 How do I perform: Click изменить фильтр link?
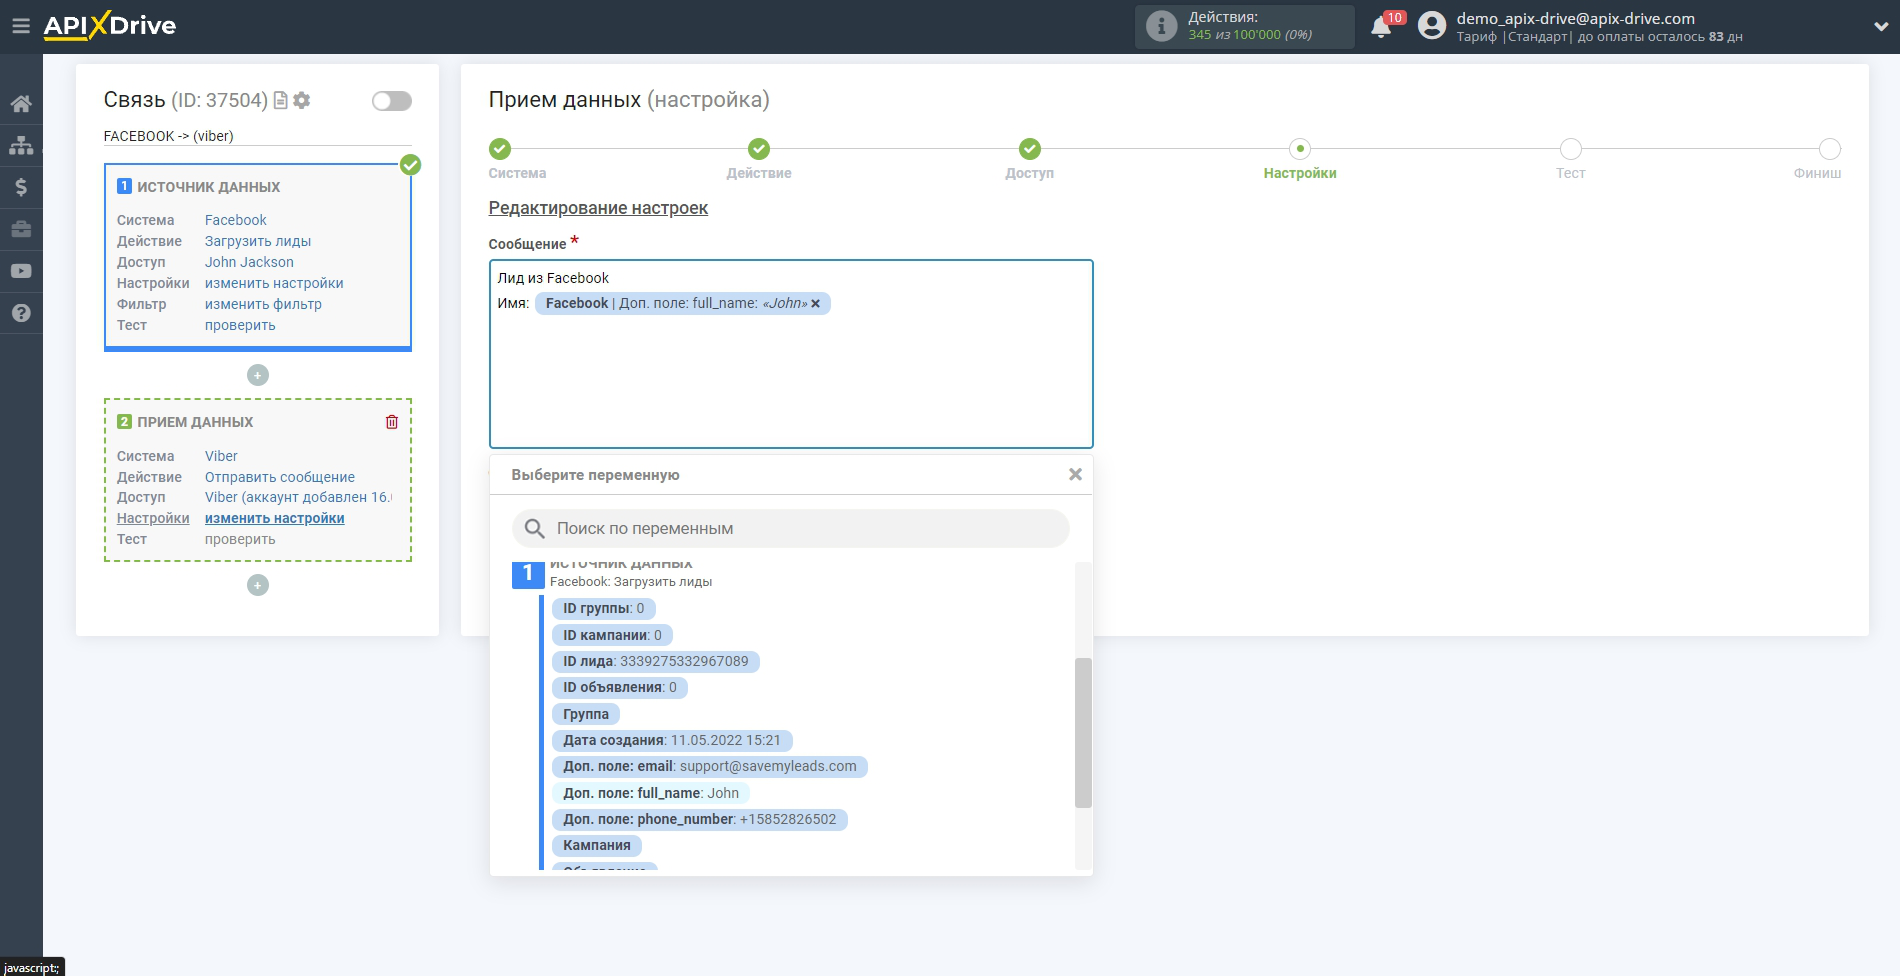(x=263, y=304)
